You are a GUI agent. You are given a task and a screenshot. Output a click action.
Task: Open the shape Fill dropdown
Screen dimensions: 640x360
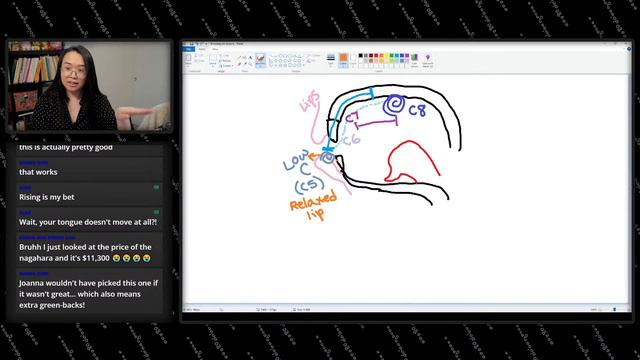pyautogui.click(x=311, y=60)
